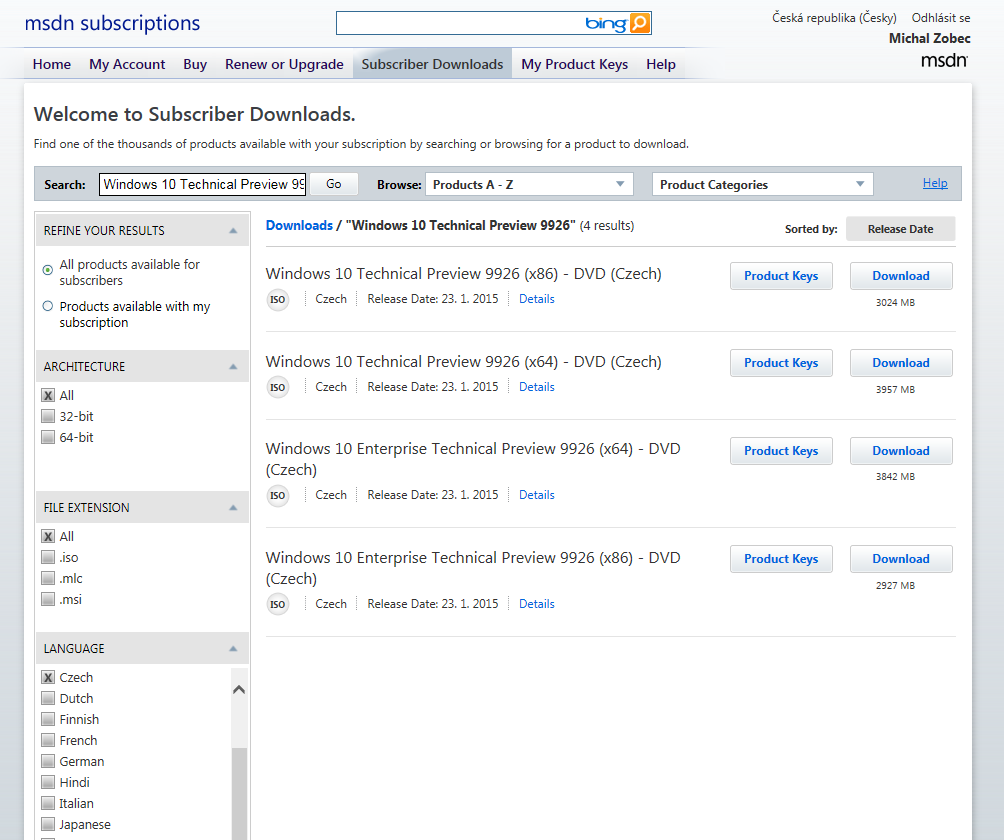Screen dimensions: 1004x840
Task: Enable the 64-bit architecture checkbox
Action: click(48, 437)
